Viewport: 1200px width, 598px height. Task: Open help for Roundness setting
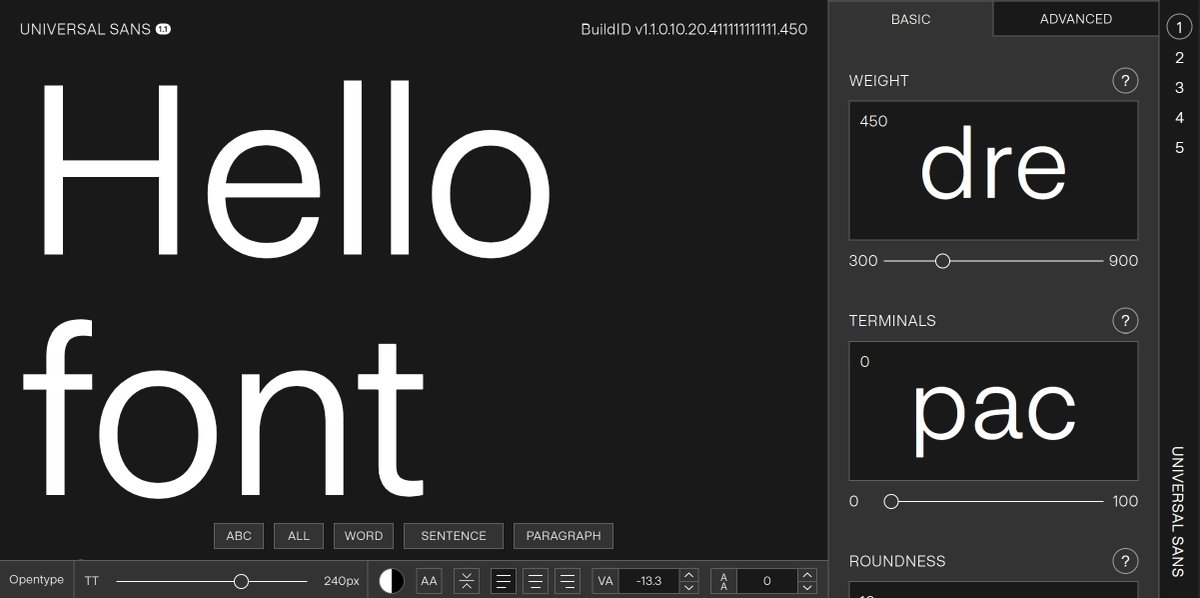pyautogui.click(x=1125, y=561)
